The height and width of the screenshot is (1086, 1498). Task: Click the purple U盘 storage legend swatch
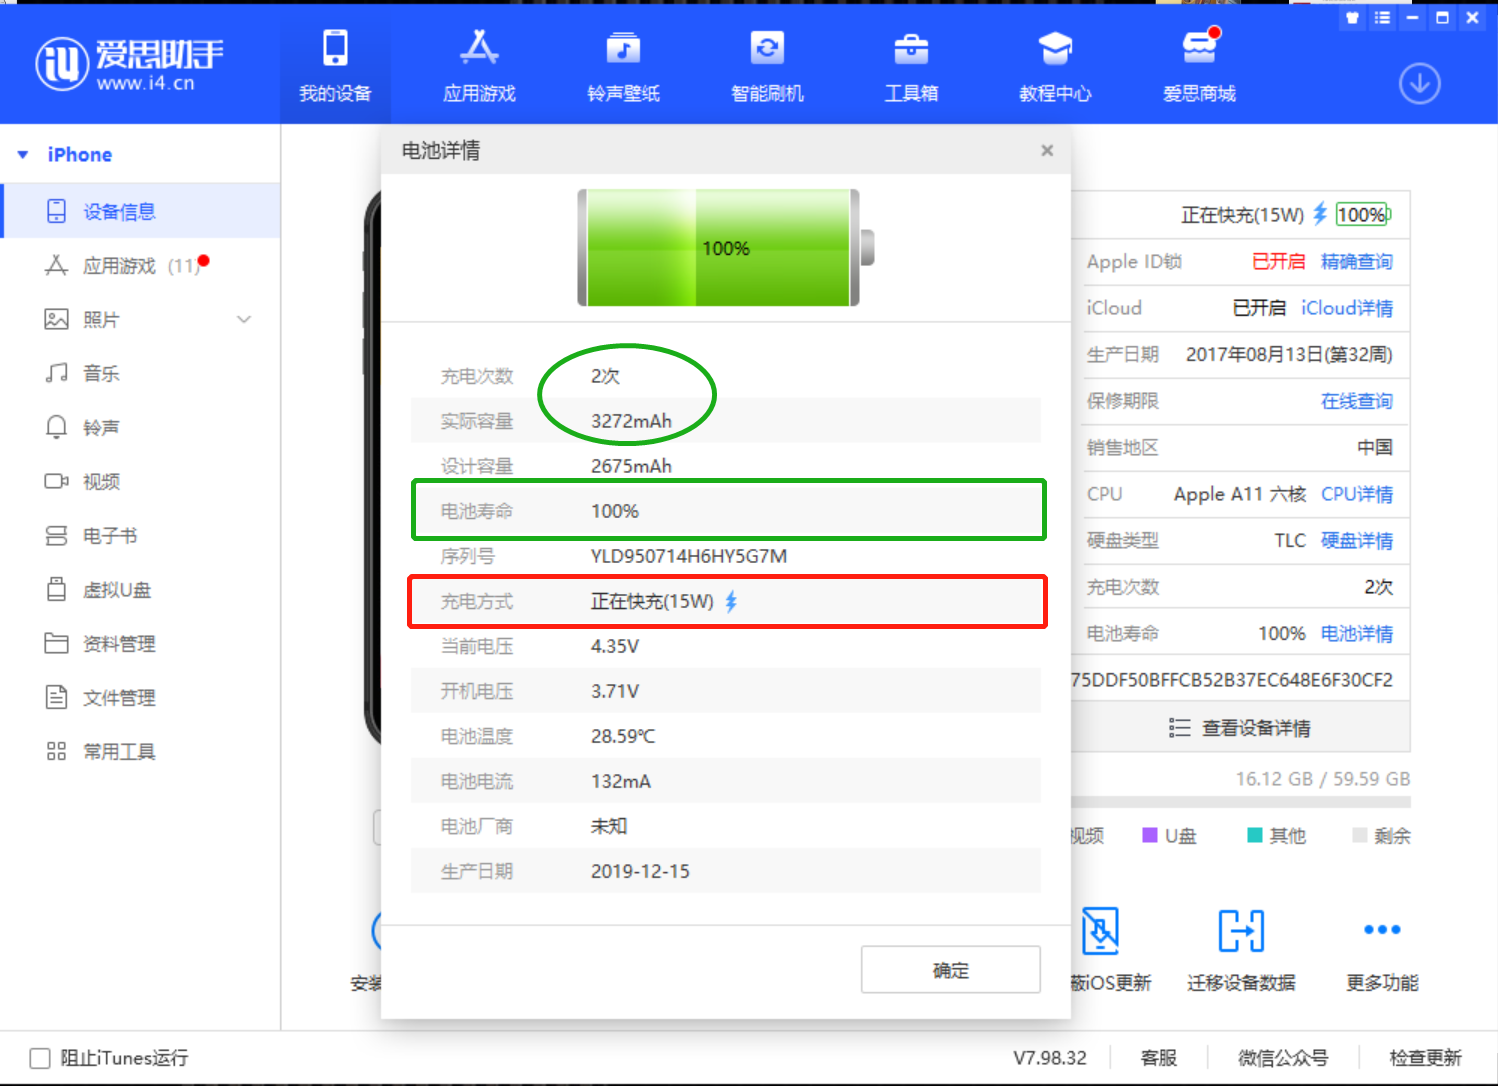coord(1148,835)
